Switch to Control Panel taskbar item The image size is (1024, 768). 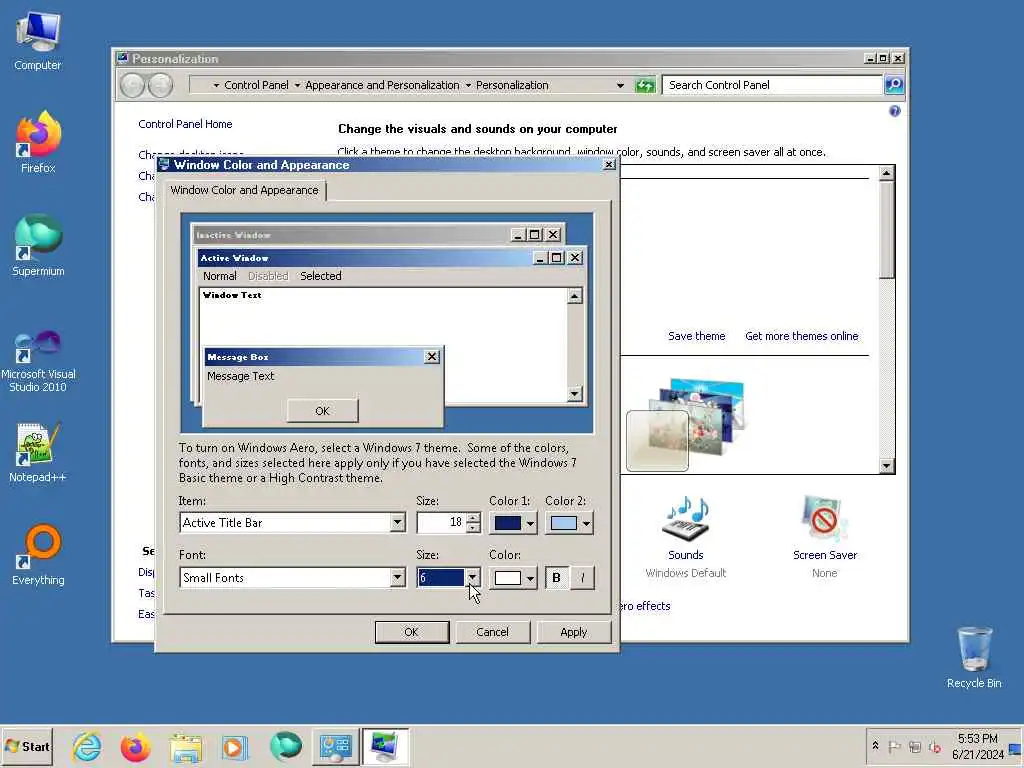click(x=335, y=747)
